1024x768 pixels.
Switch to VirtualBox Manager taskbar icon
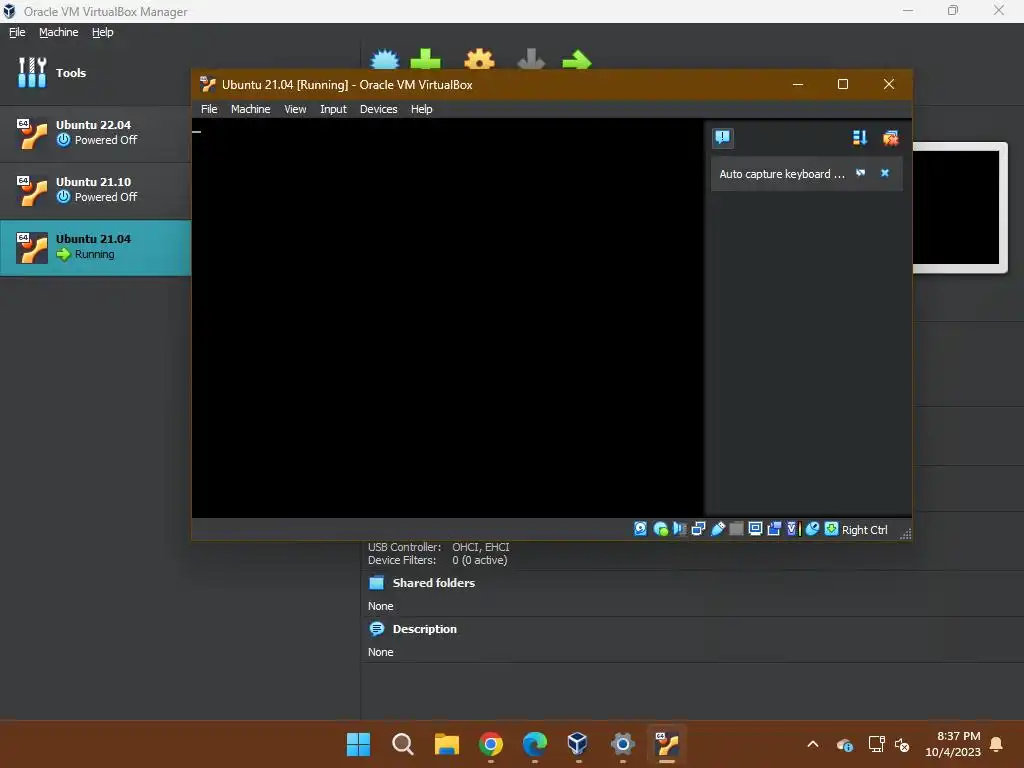(x=579, y=744)
